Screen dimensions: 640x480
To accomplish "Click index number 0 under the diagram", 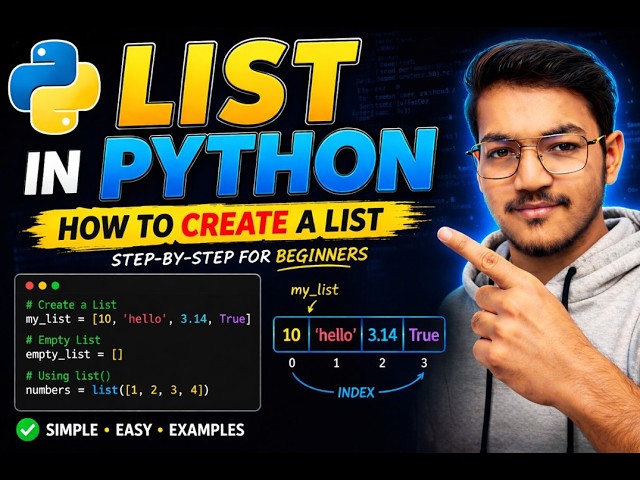I will 291,362.
